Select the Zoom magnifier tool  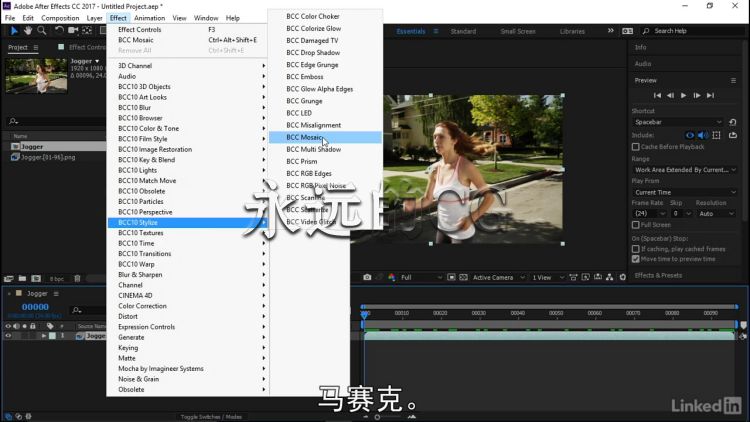[42, 31]
